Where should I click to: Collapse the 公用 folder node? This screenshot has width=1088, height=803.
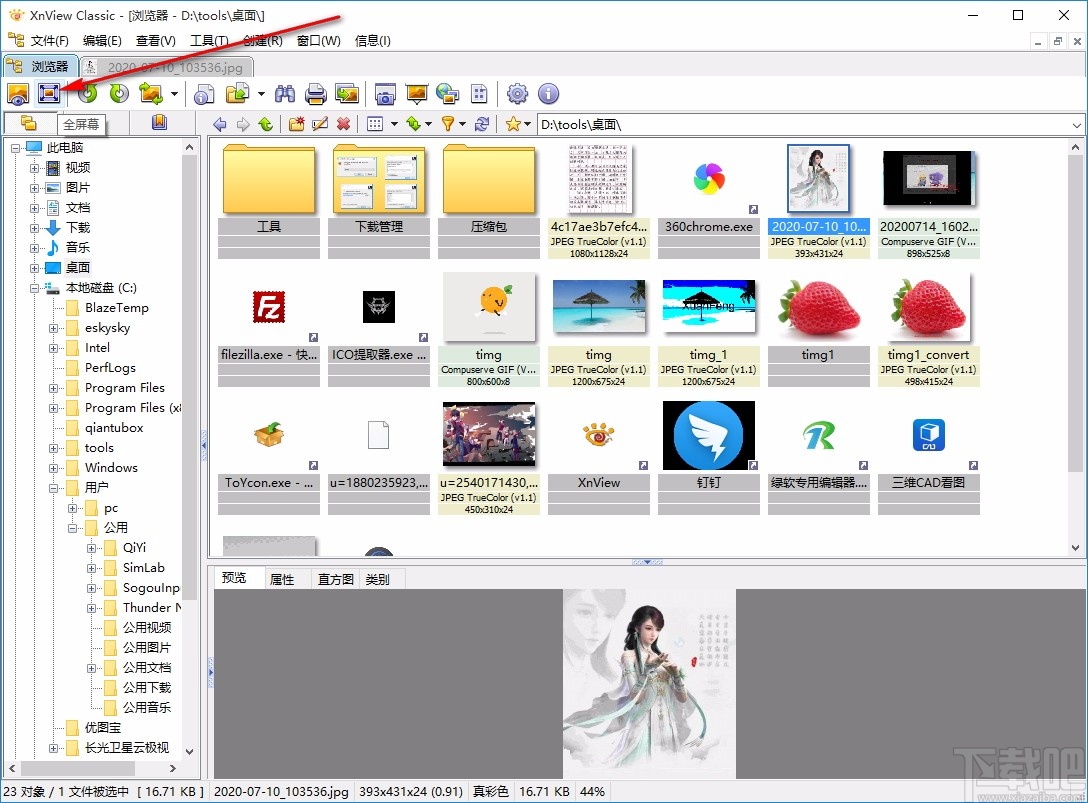tap(72, 528)
